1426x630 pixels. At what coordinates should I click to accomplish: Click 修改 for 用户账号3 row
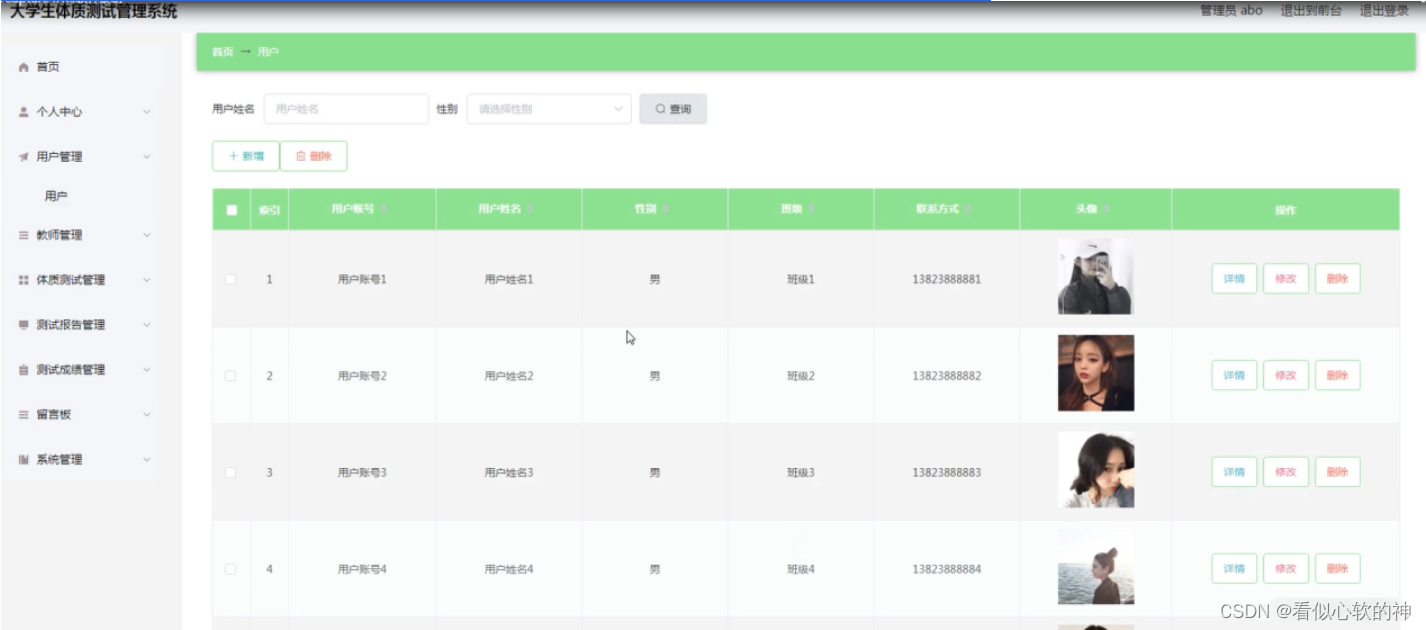click(1286, 472)
